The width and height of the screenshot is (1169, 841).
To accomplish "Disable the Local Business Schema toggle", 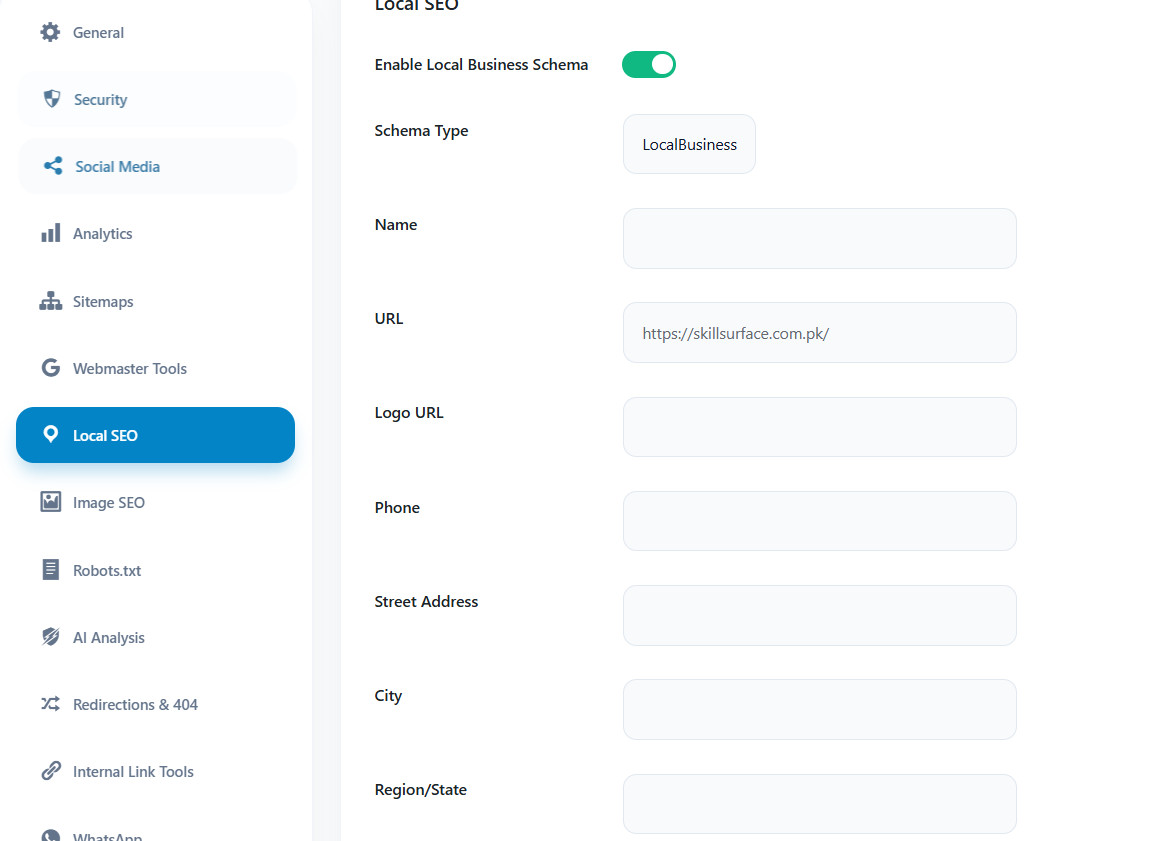I will coord(649,64).
